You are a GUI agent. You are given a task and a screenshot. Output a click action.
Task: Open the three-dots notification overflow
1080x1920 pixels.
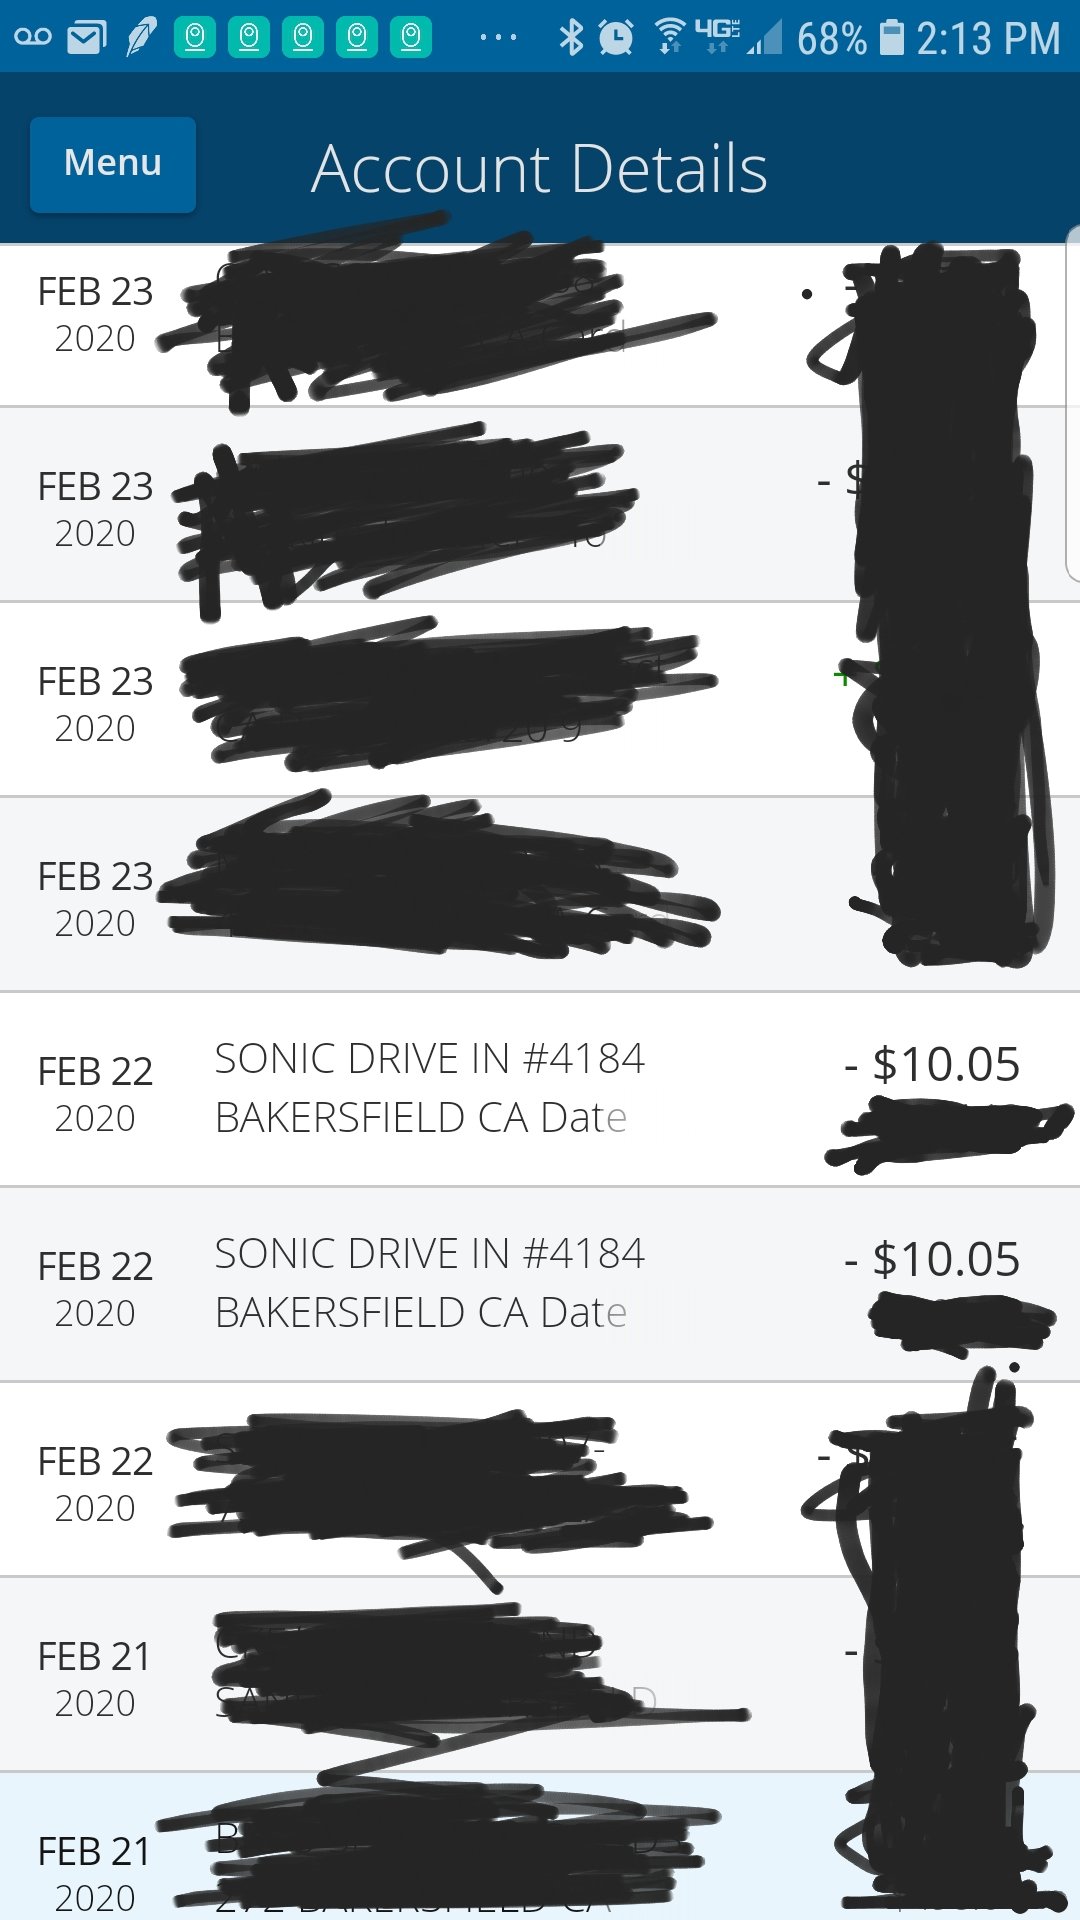pos(498,38)
